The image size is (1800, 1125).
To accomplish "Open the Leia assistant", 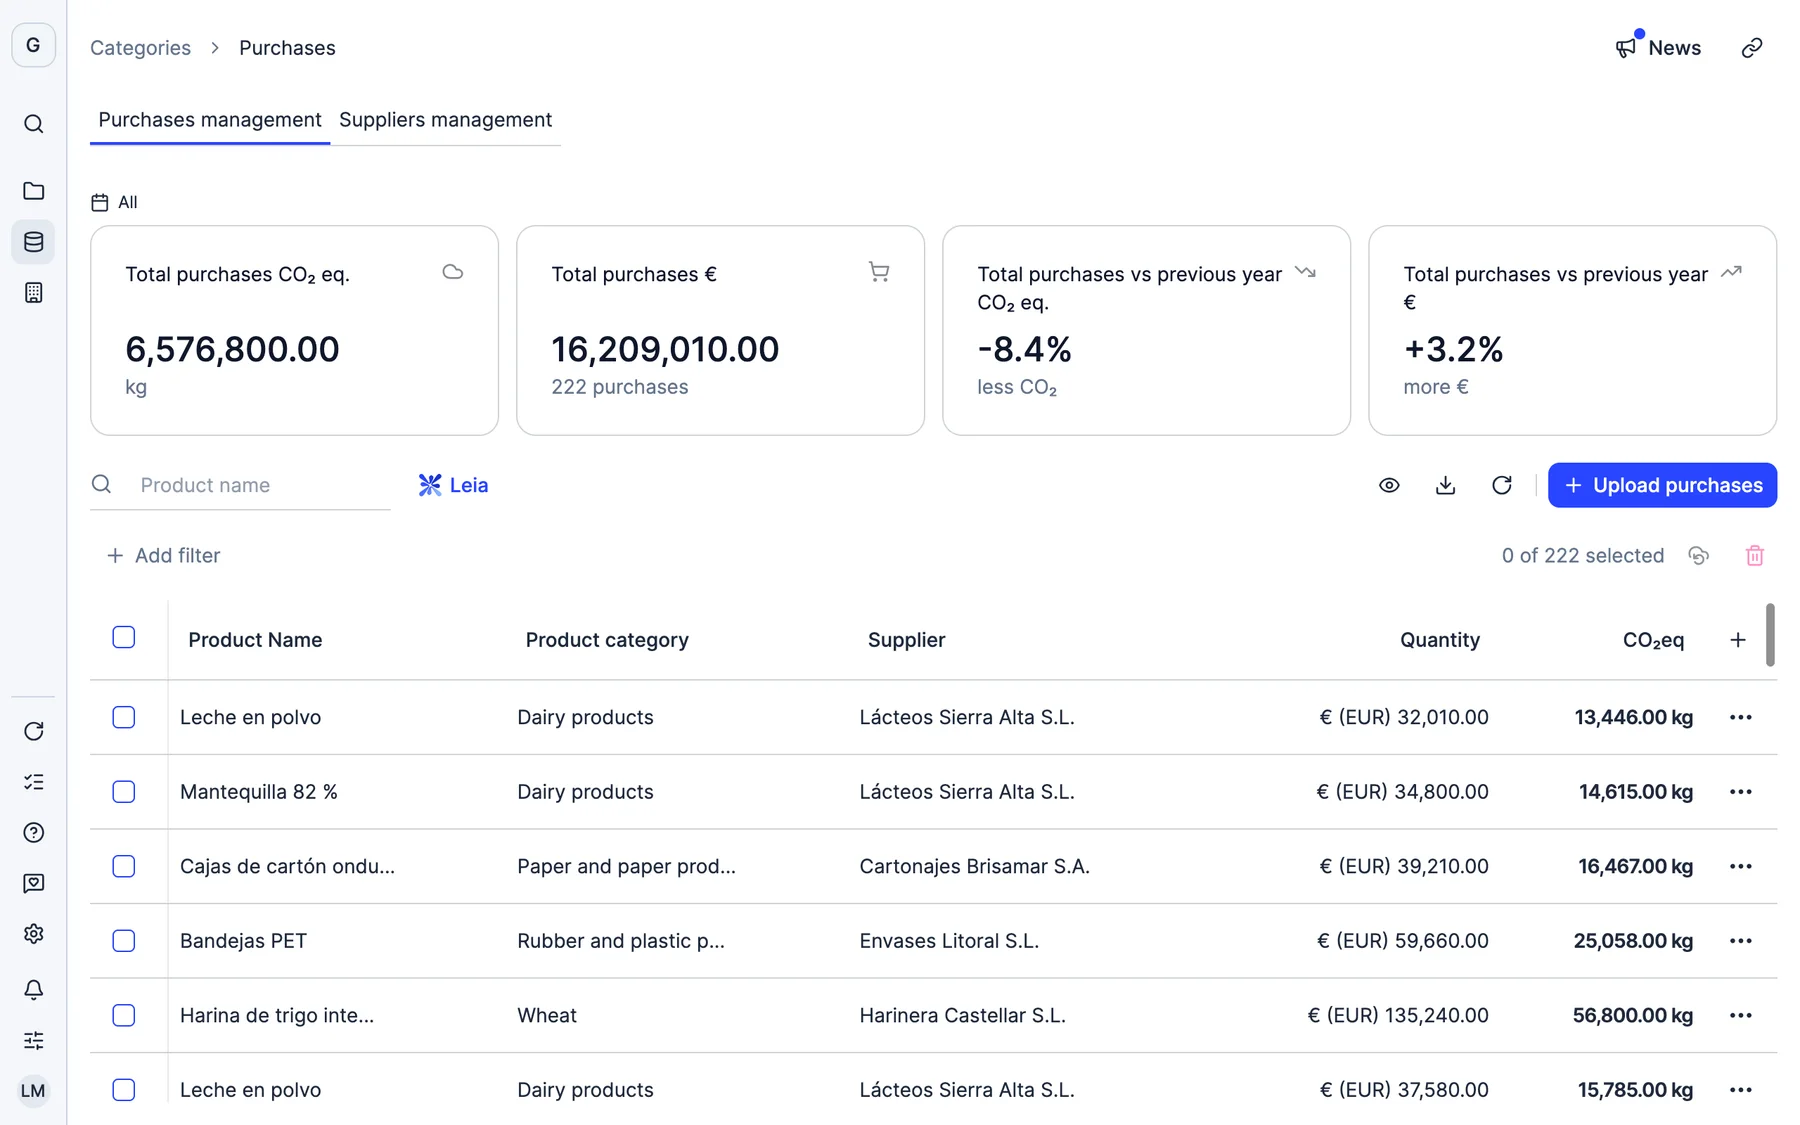I will (x=453, y=485).
